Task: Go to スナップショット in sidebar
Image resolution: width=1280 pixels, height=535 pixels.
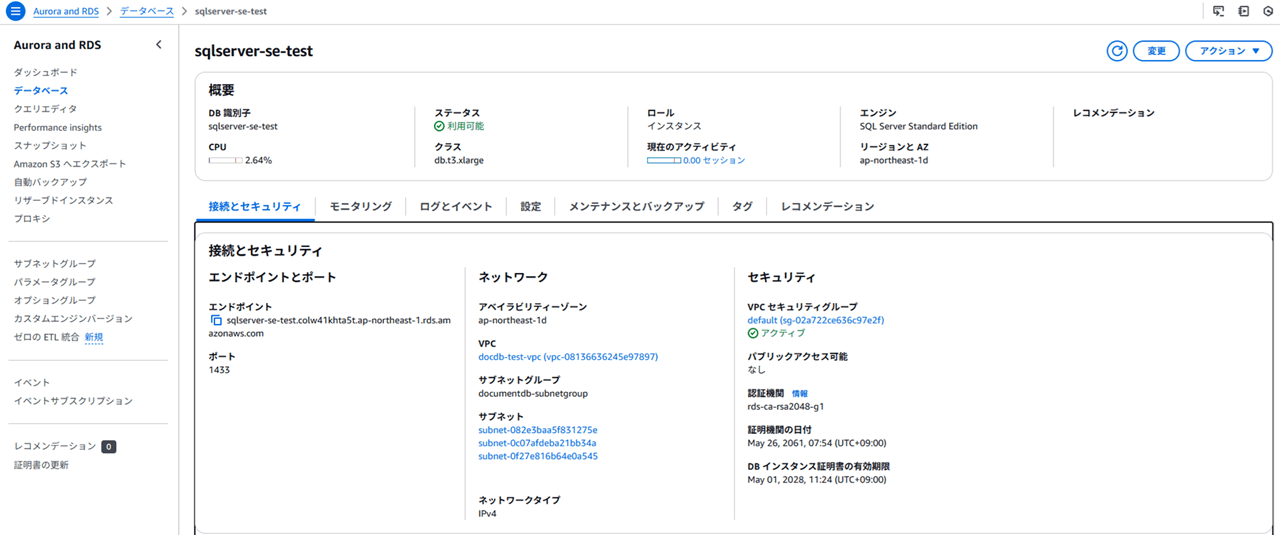Action: (x=50, y=146)
